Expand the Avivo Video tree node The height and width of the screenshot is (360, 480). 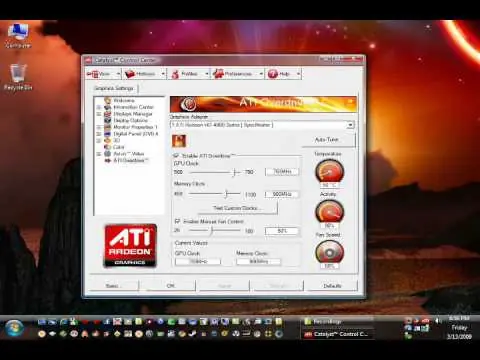[x=99, y=154]
